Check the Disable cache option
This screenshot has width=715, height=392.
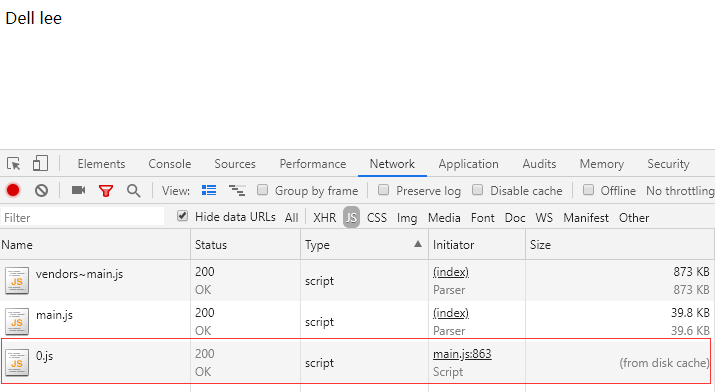(x=477, y=190)
